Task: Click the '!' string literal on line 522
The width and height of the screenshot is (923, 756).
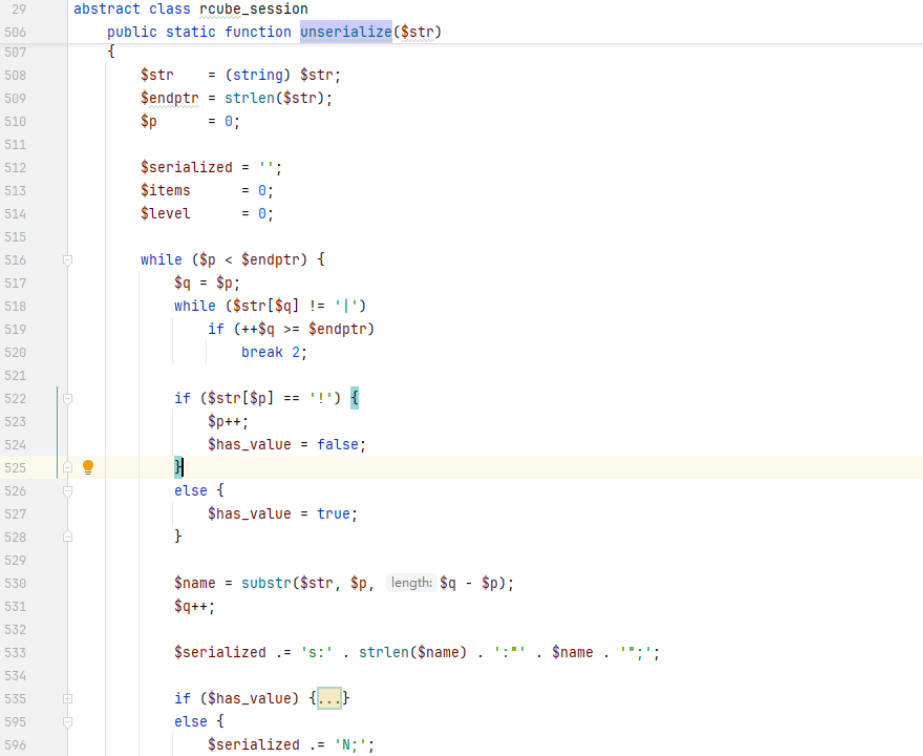Action: pos(321,399)
